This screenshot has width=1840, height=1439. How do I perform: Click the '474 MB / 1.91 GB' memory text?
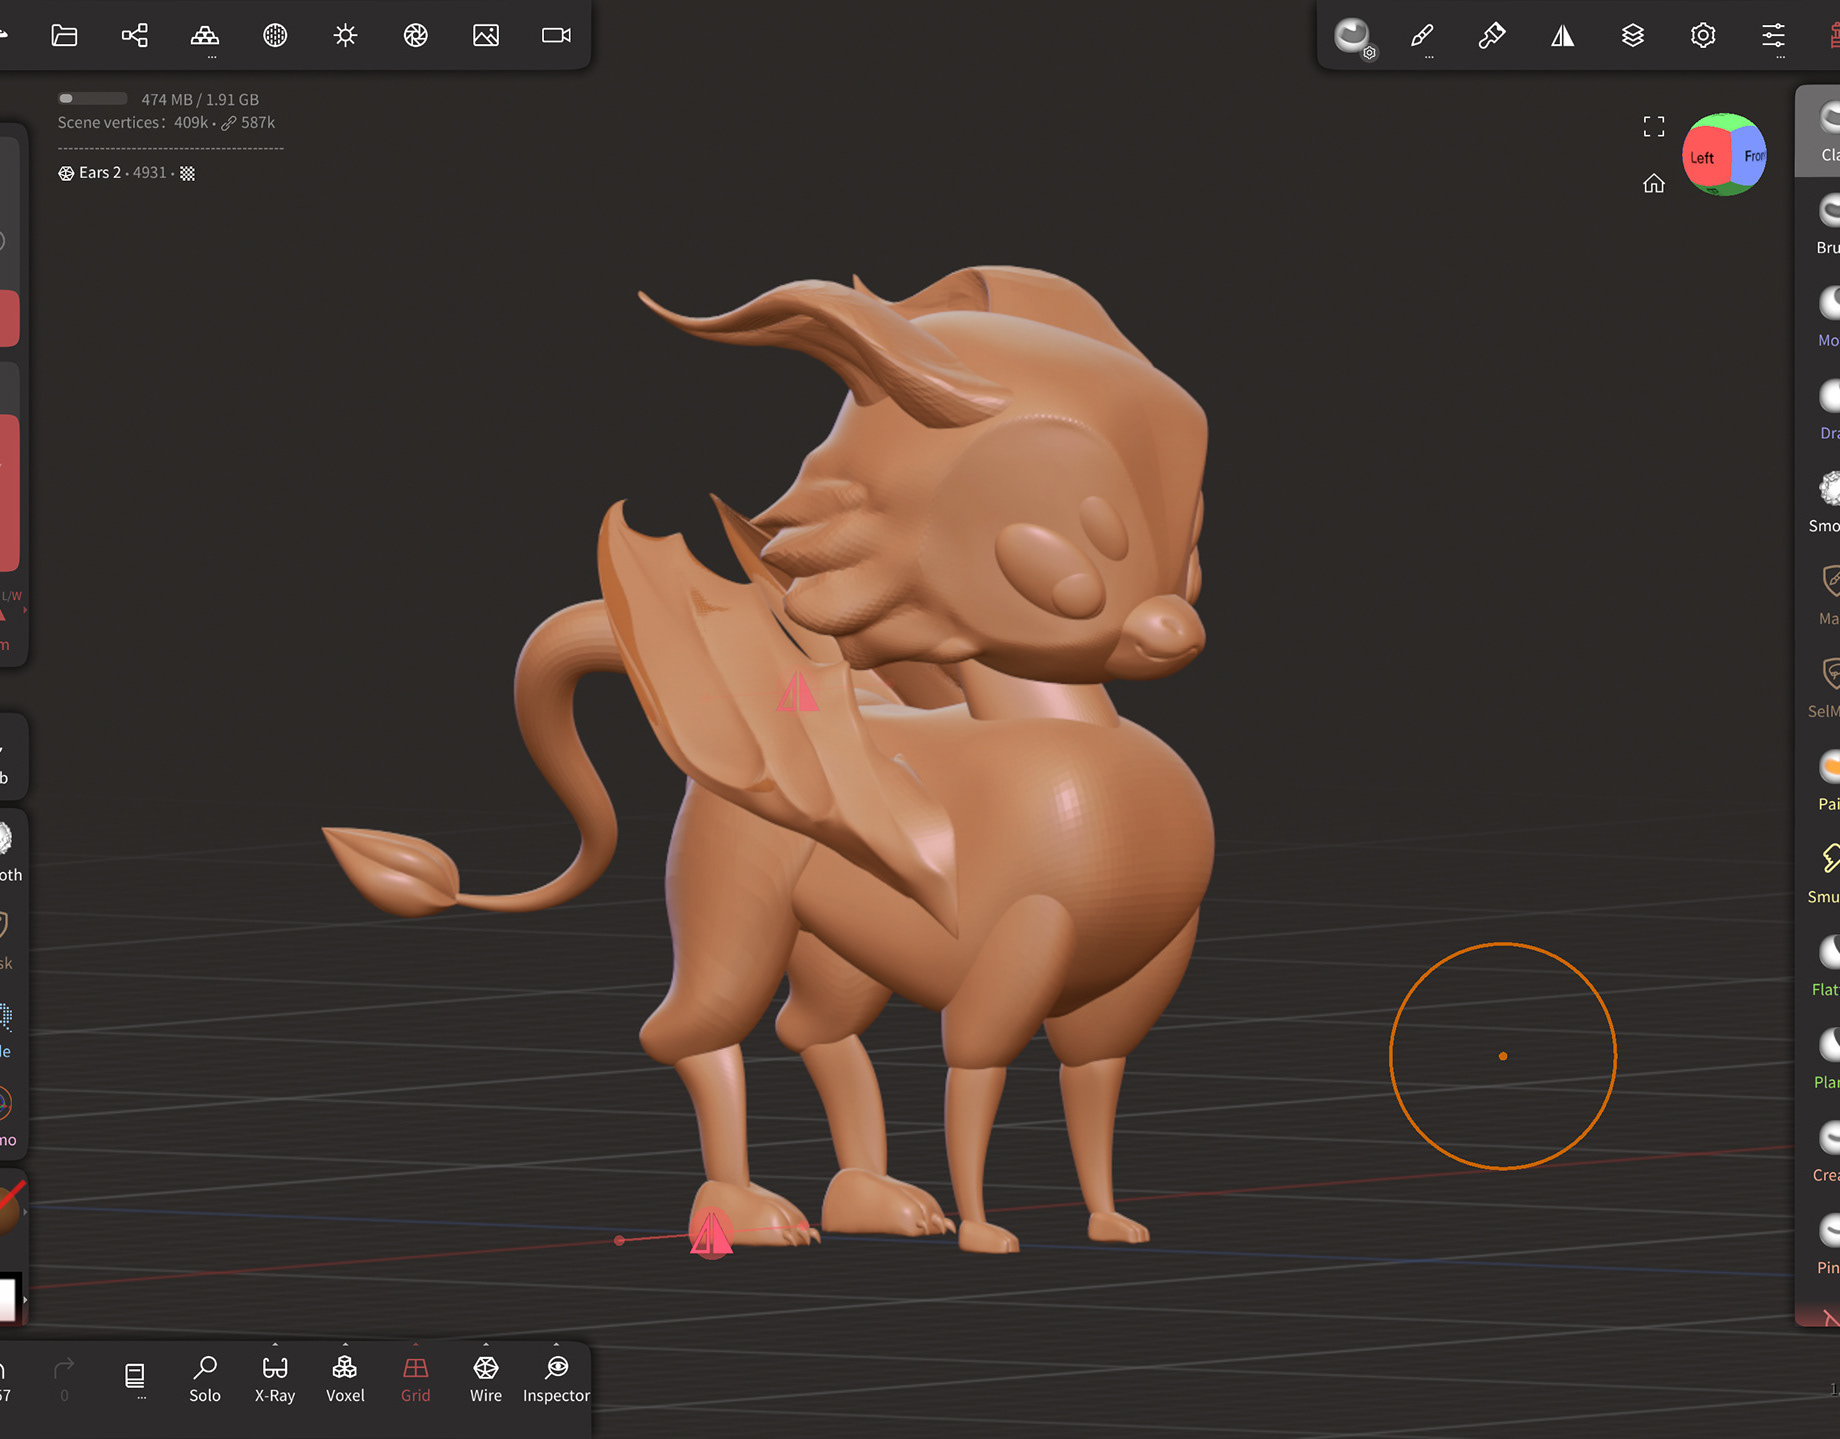(200, 99)
